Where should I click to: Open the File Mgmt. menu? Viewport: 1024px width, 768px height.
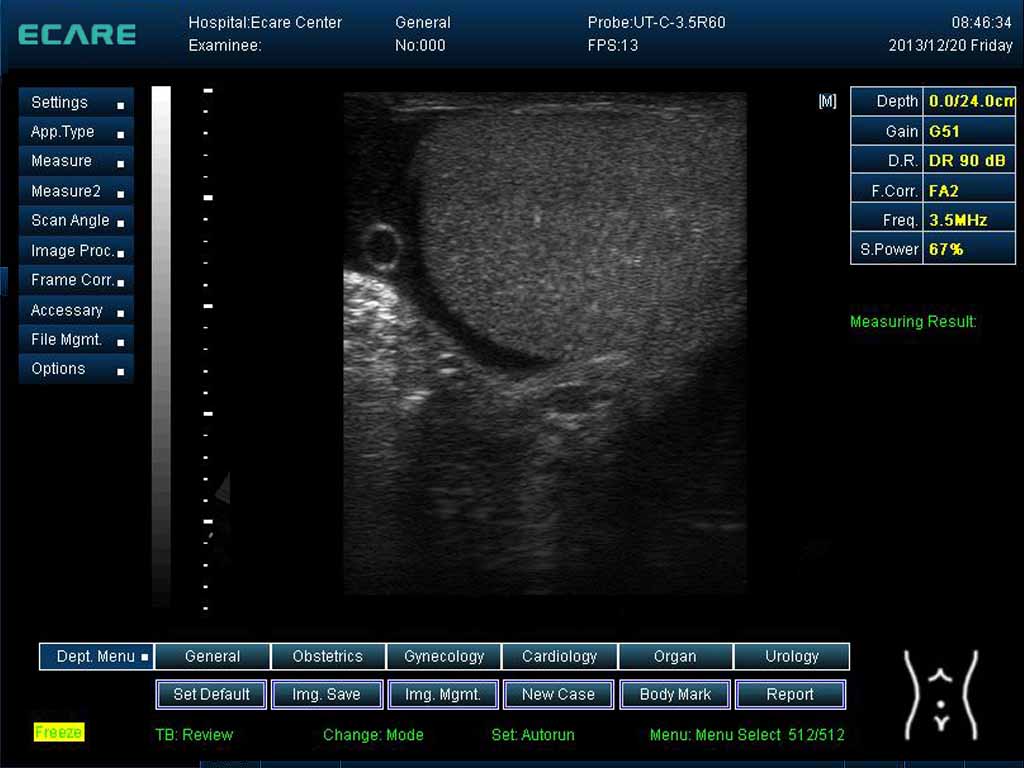[x=76, y=340]
